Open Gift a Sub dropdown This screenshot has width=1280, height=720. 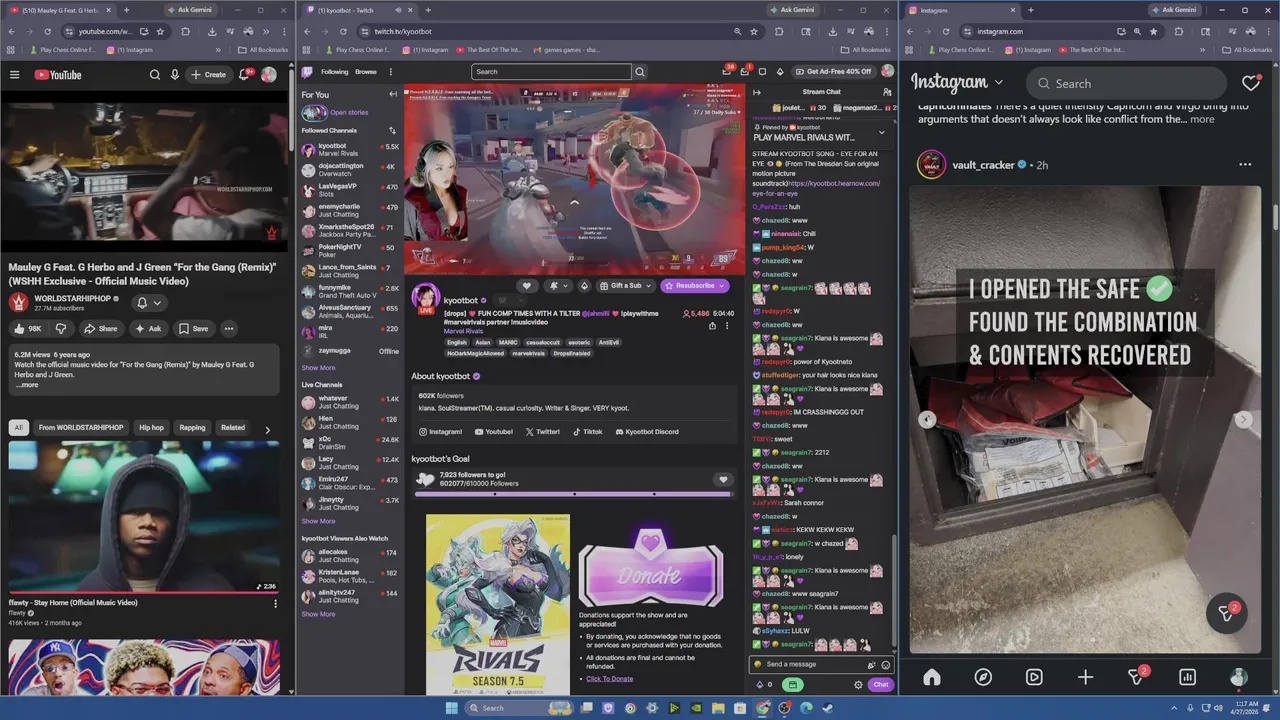(x=624, y=286)
